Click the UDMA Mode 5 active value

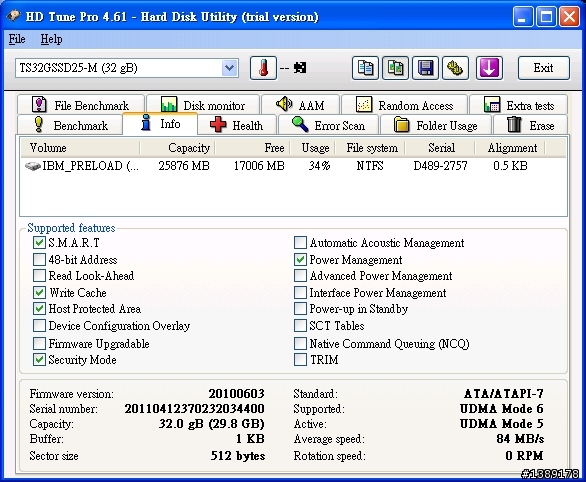pos(502,423)
